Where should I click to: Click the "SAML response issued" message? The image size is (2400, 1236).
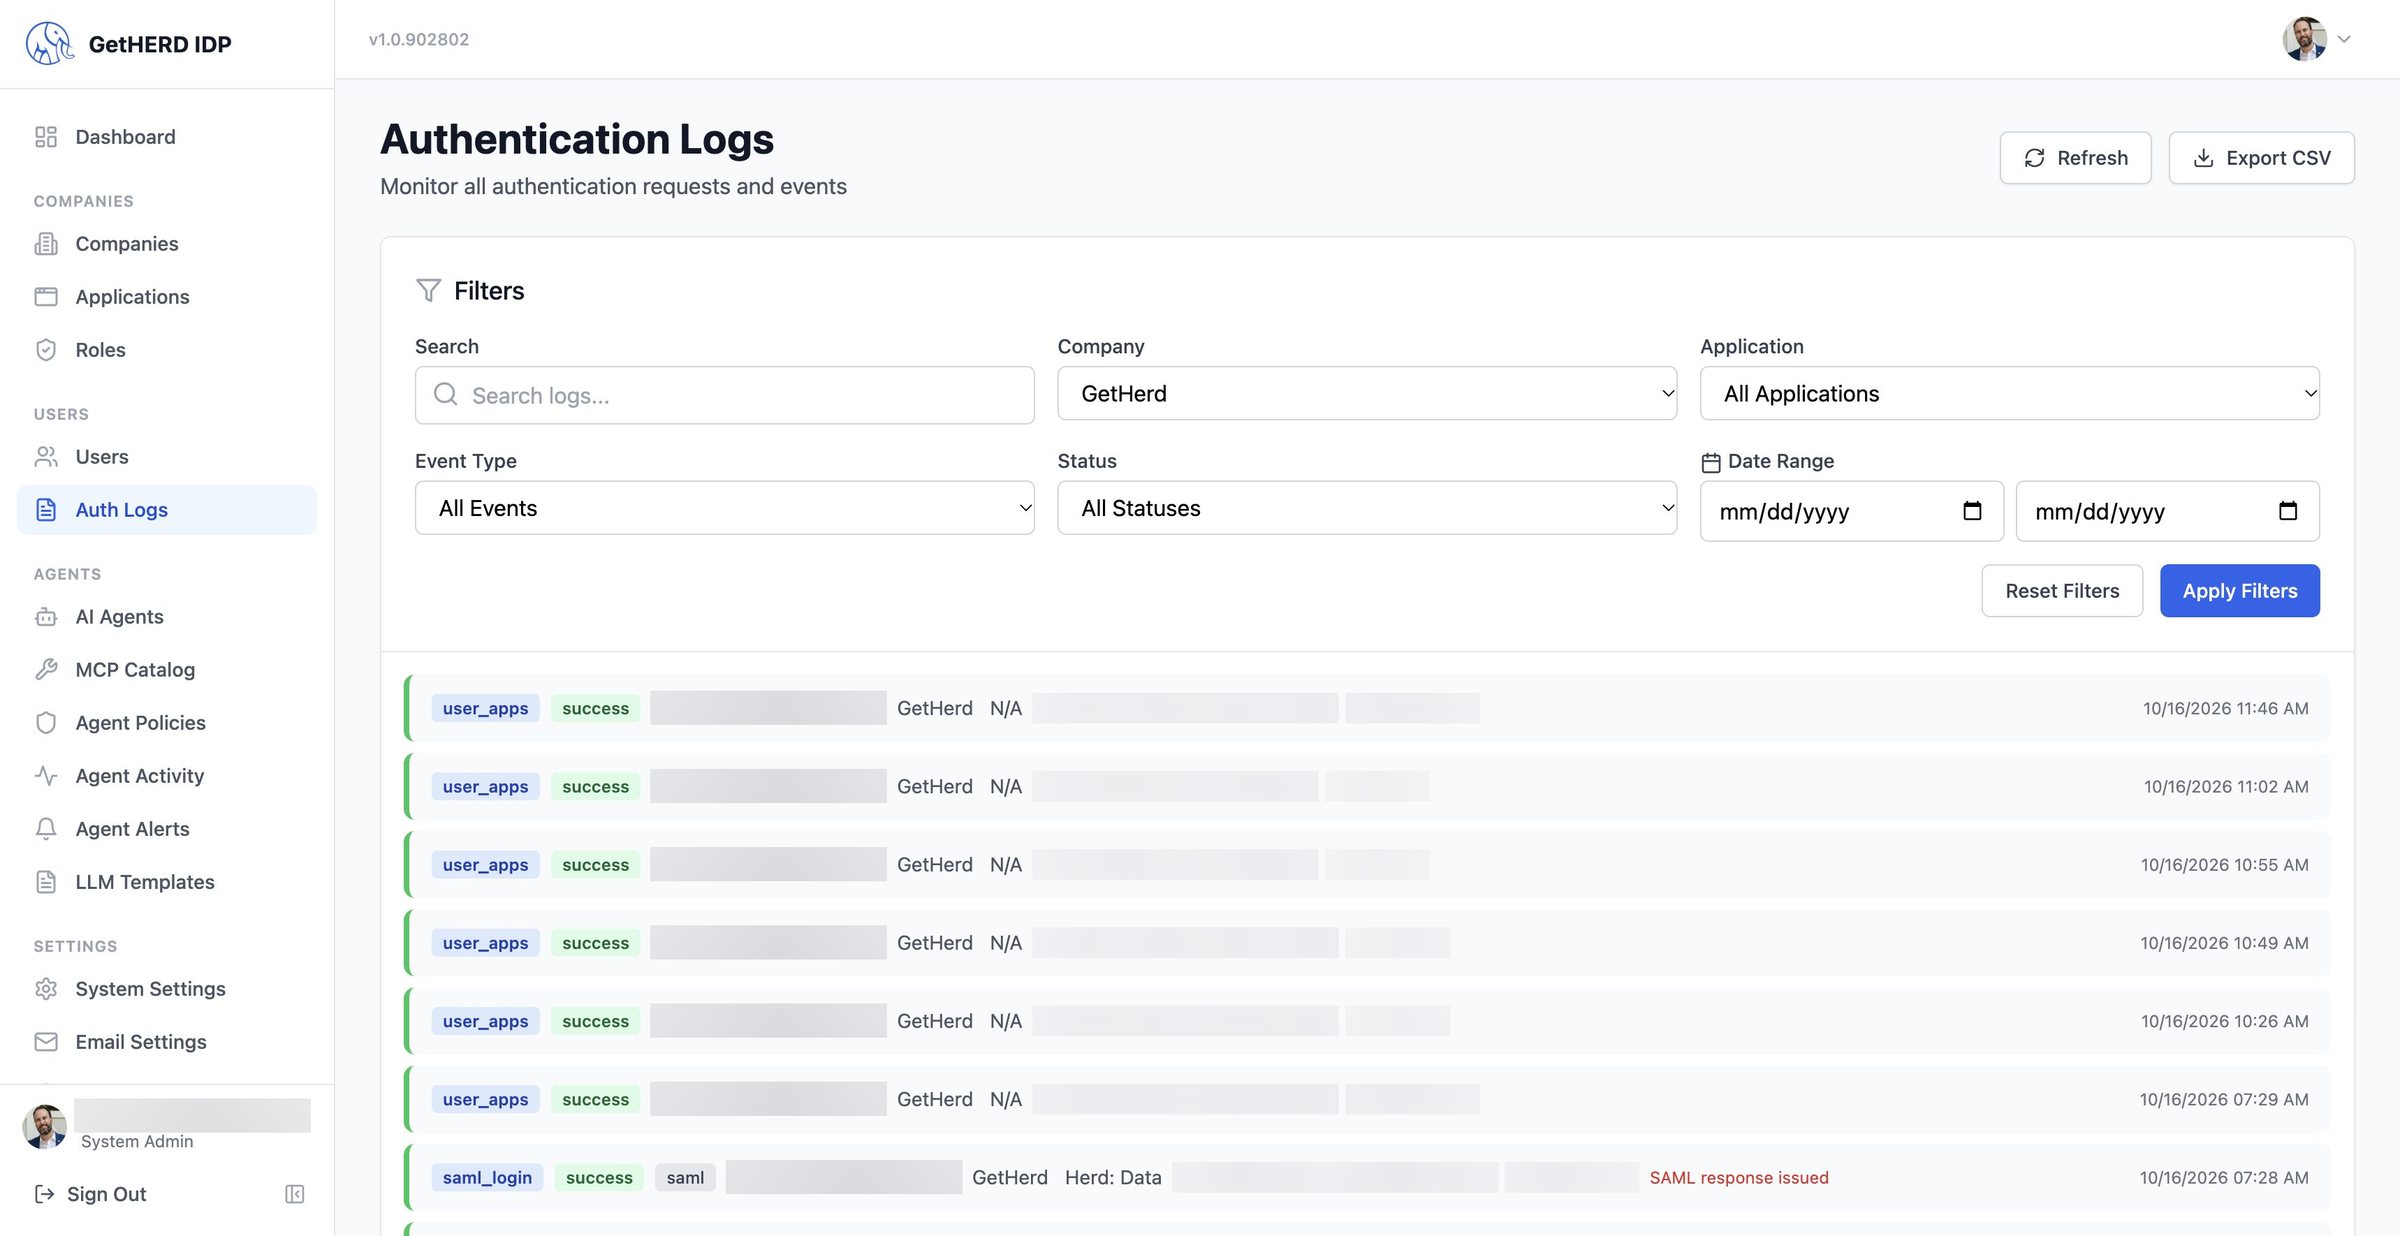coord(1739,1177)
